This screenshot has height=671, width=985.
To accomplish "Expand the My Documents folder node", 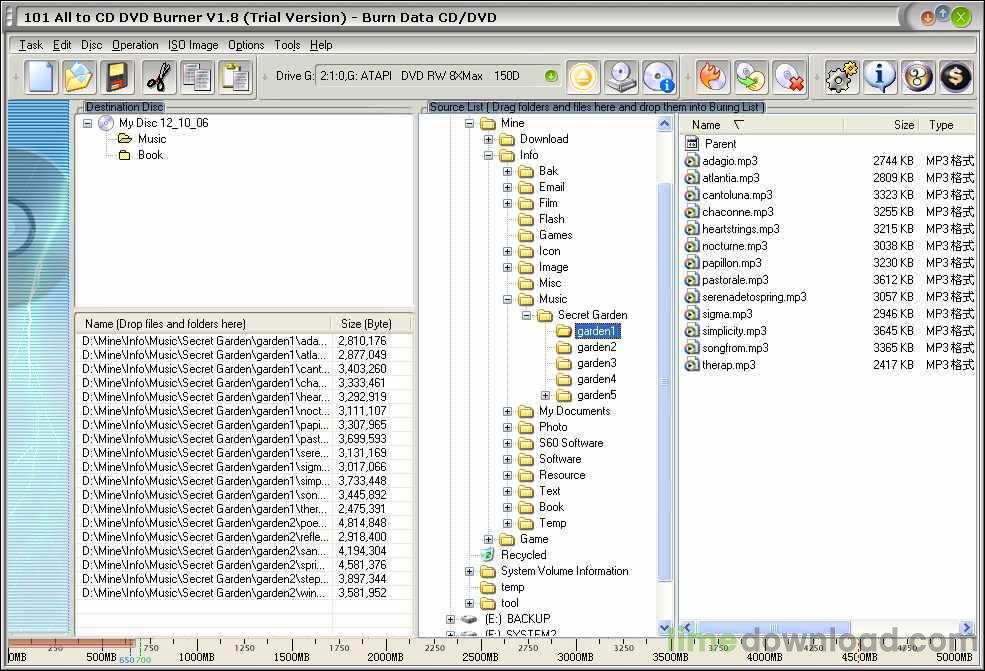I will [507, 411].
